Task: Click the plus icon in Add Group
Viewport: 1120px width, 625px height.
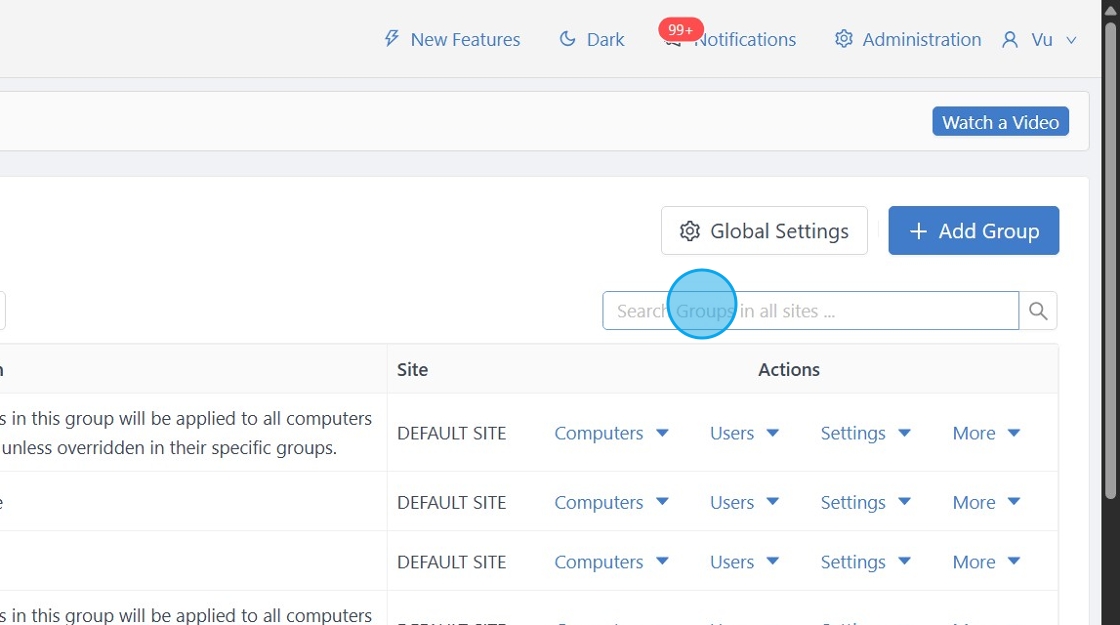Action: tap(919, 231)
